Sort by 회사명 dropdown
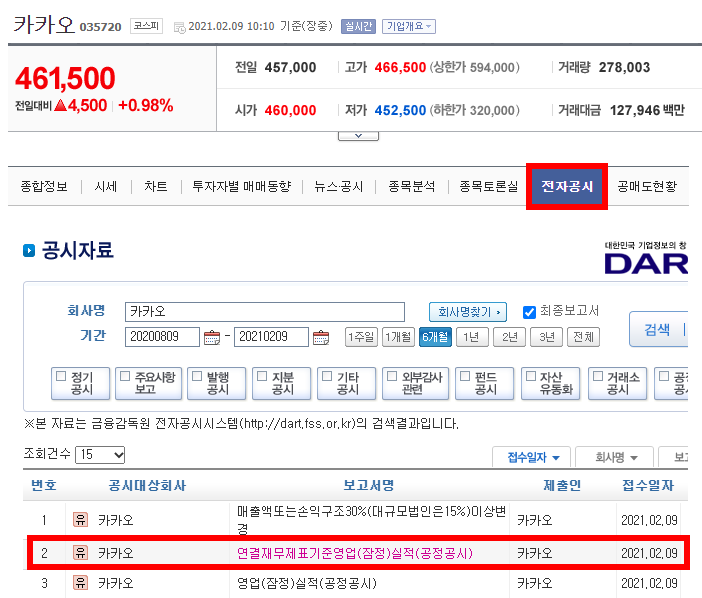Viewport: 702px width, 598px height. [614, 457]
